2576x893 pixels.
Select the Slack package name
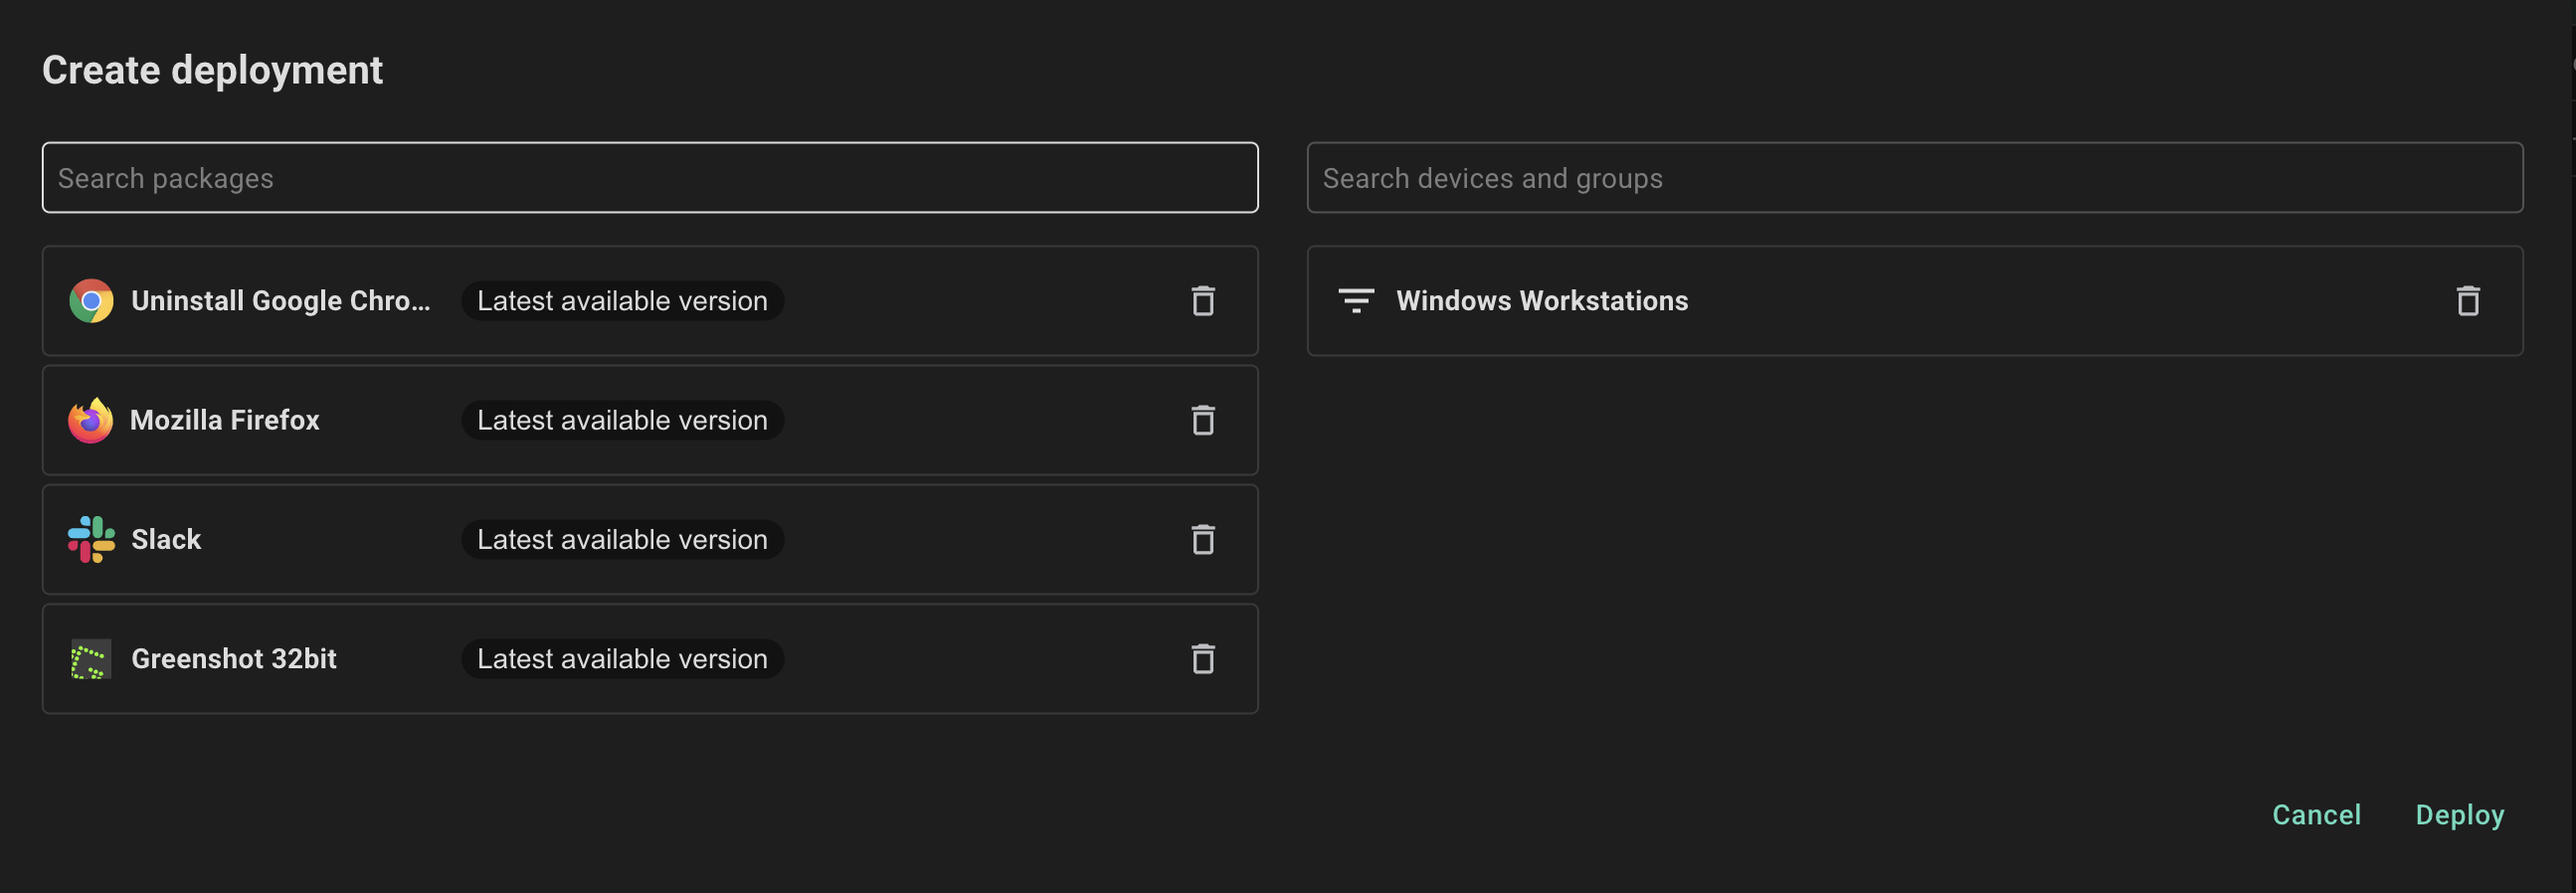point(166,540)
